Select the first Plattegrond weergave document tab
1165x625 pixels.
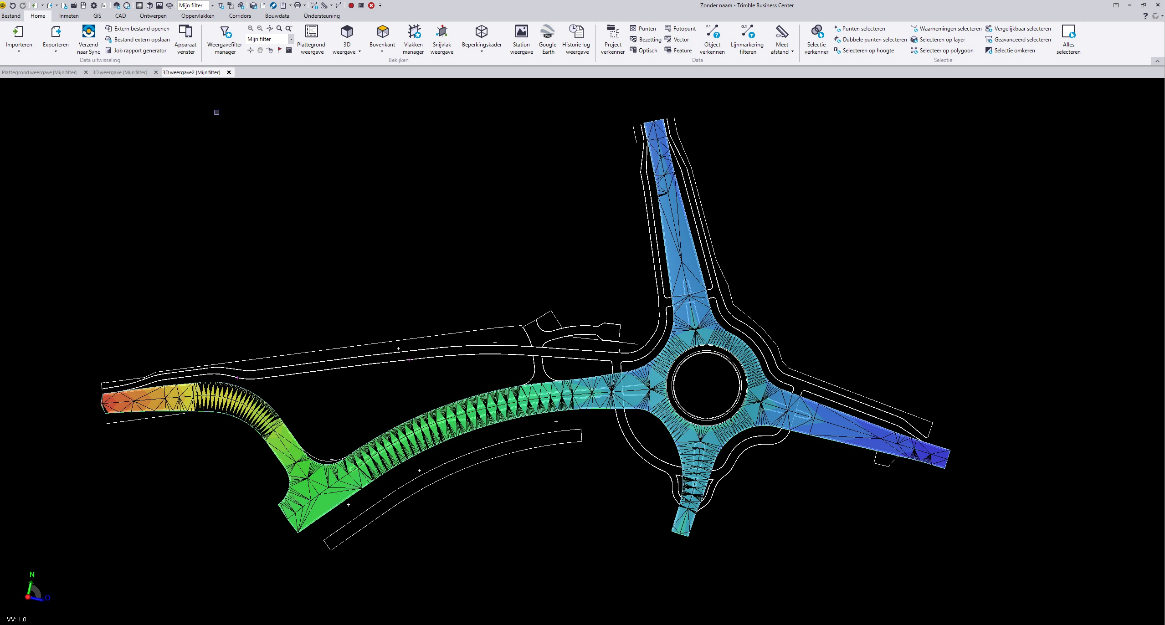40,72
